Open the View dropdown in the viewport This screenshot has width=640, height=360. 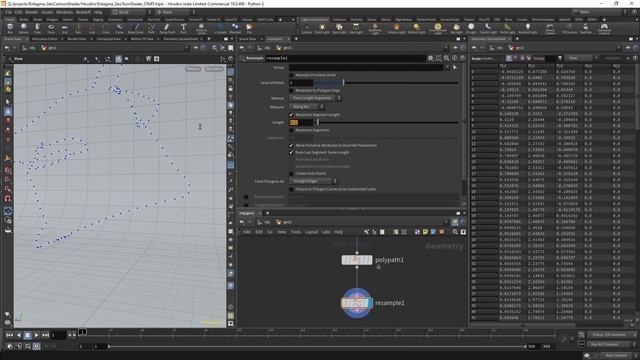pyautogui.click(x=19, y=59)
